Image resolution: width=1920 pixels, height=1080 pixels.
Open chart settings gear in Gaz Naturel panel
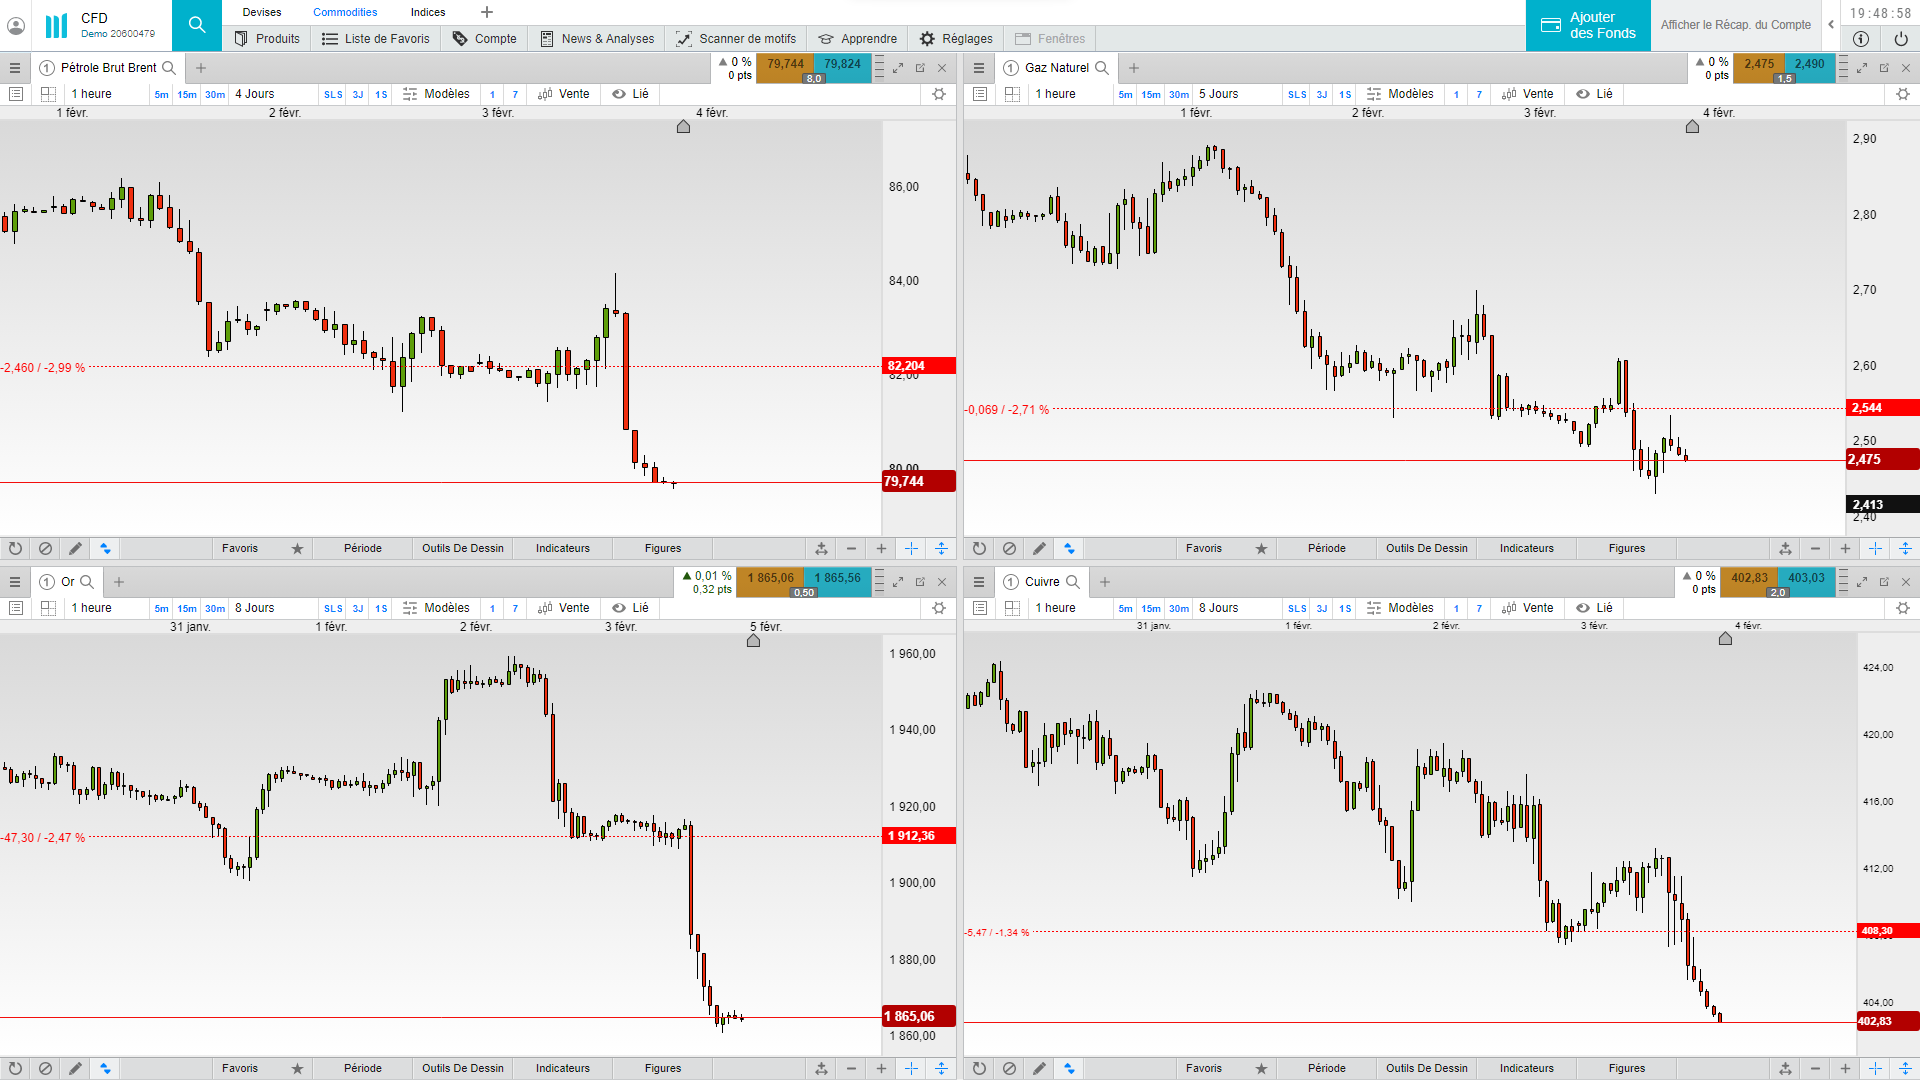[x=1902, y=94]
